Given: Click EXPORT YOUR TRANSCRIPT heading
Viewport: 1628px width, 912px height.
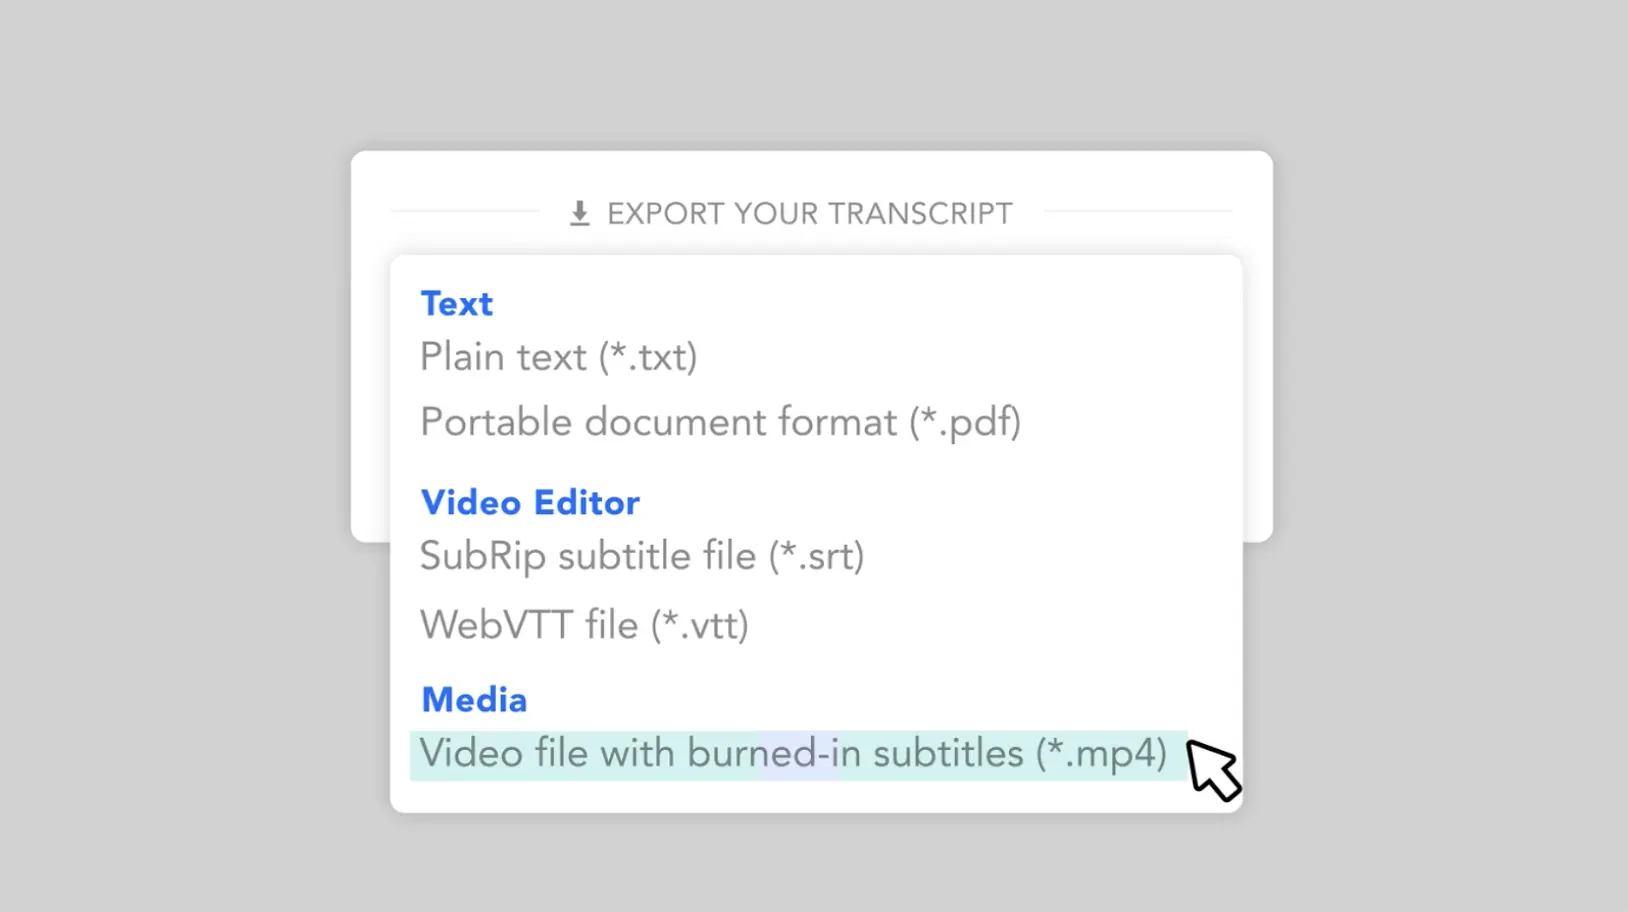Looking at the screenshot, I should pos(808,212).
